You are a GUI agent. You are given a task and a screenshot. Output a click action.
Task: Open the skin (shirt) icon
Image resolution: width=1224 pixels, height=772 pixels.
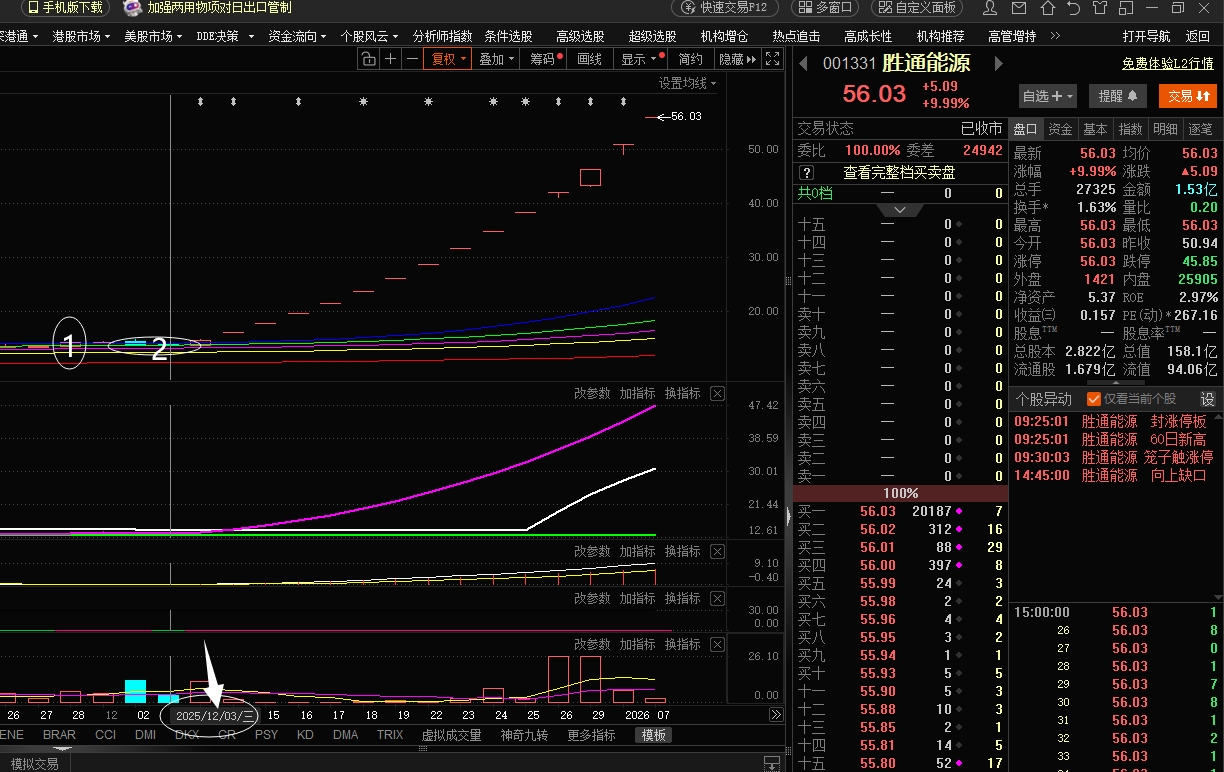coord(1100,8)
